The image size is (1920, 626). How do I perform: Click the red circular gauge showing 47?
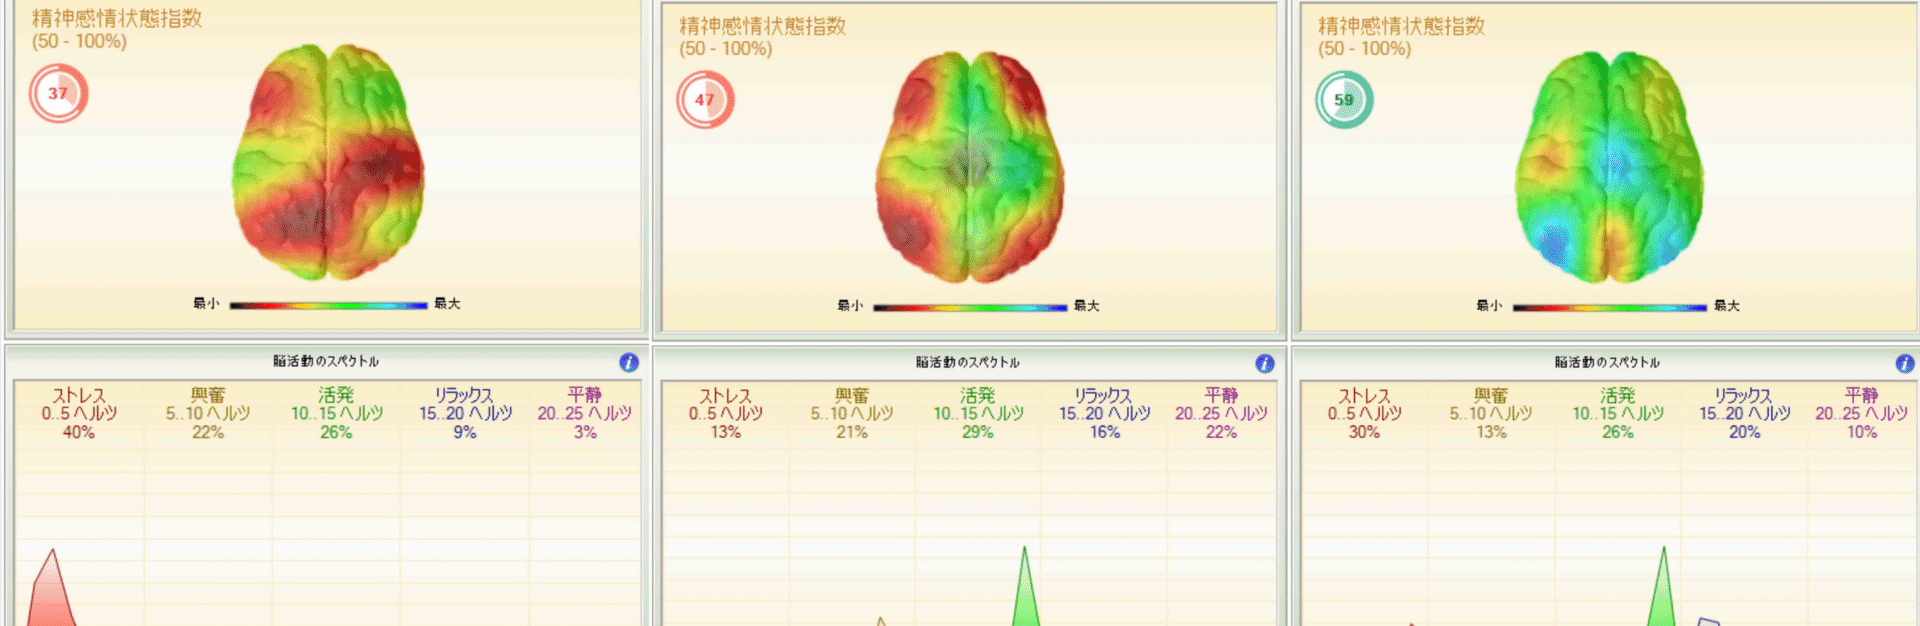pos(705,100)
